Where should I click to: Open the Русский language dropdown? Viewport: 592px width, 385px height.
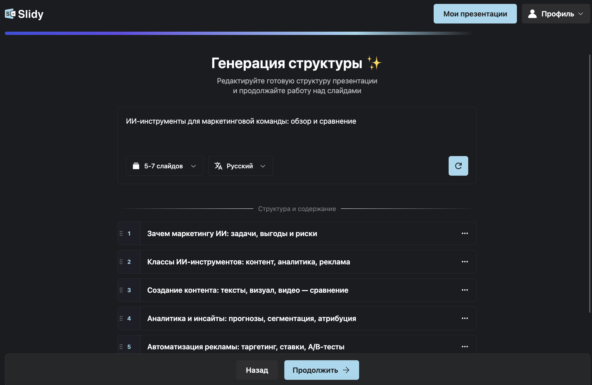[x=240, y=166]
